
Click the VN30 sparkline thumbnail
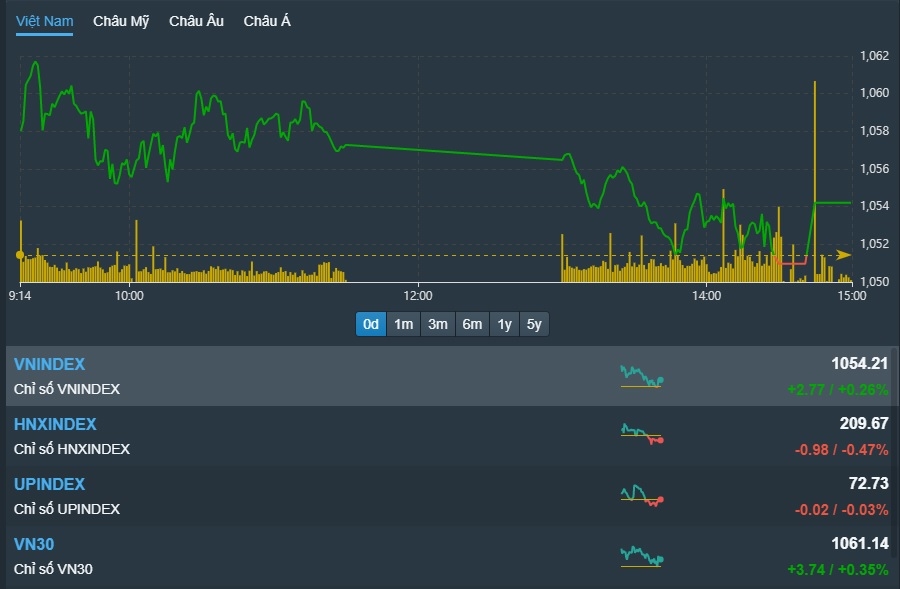tap(641, 556)
